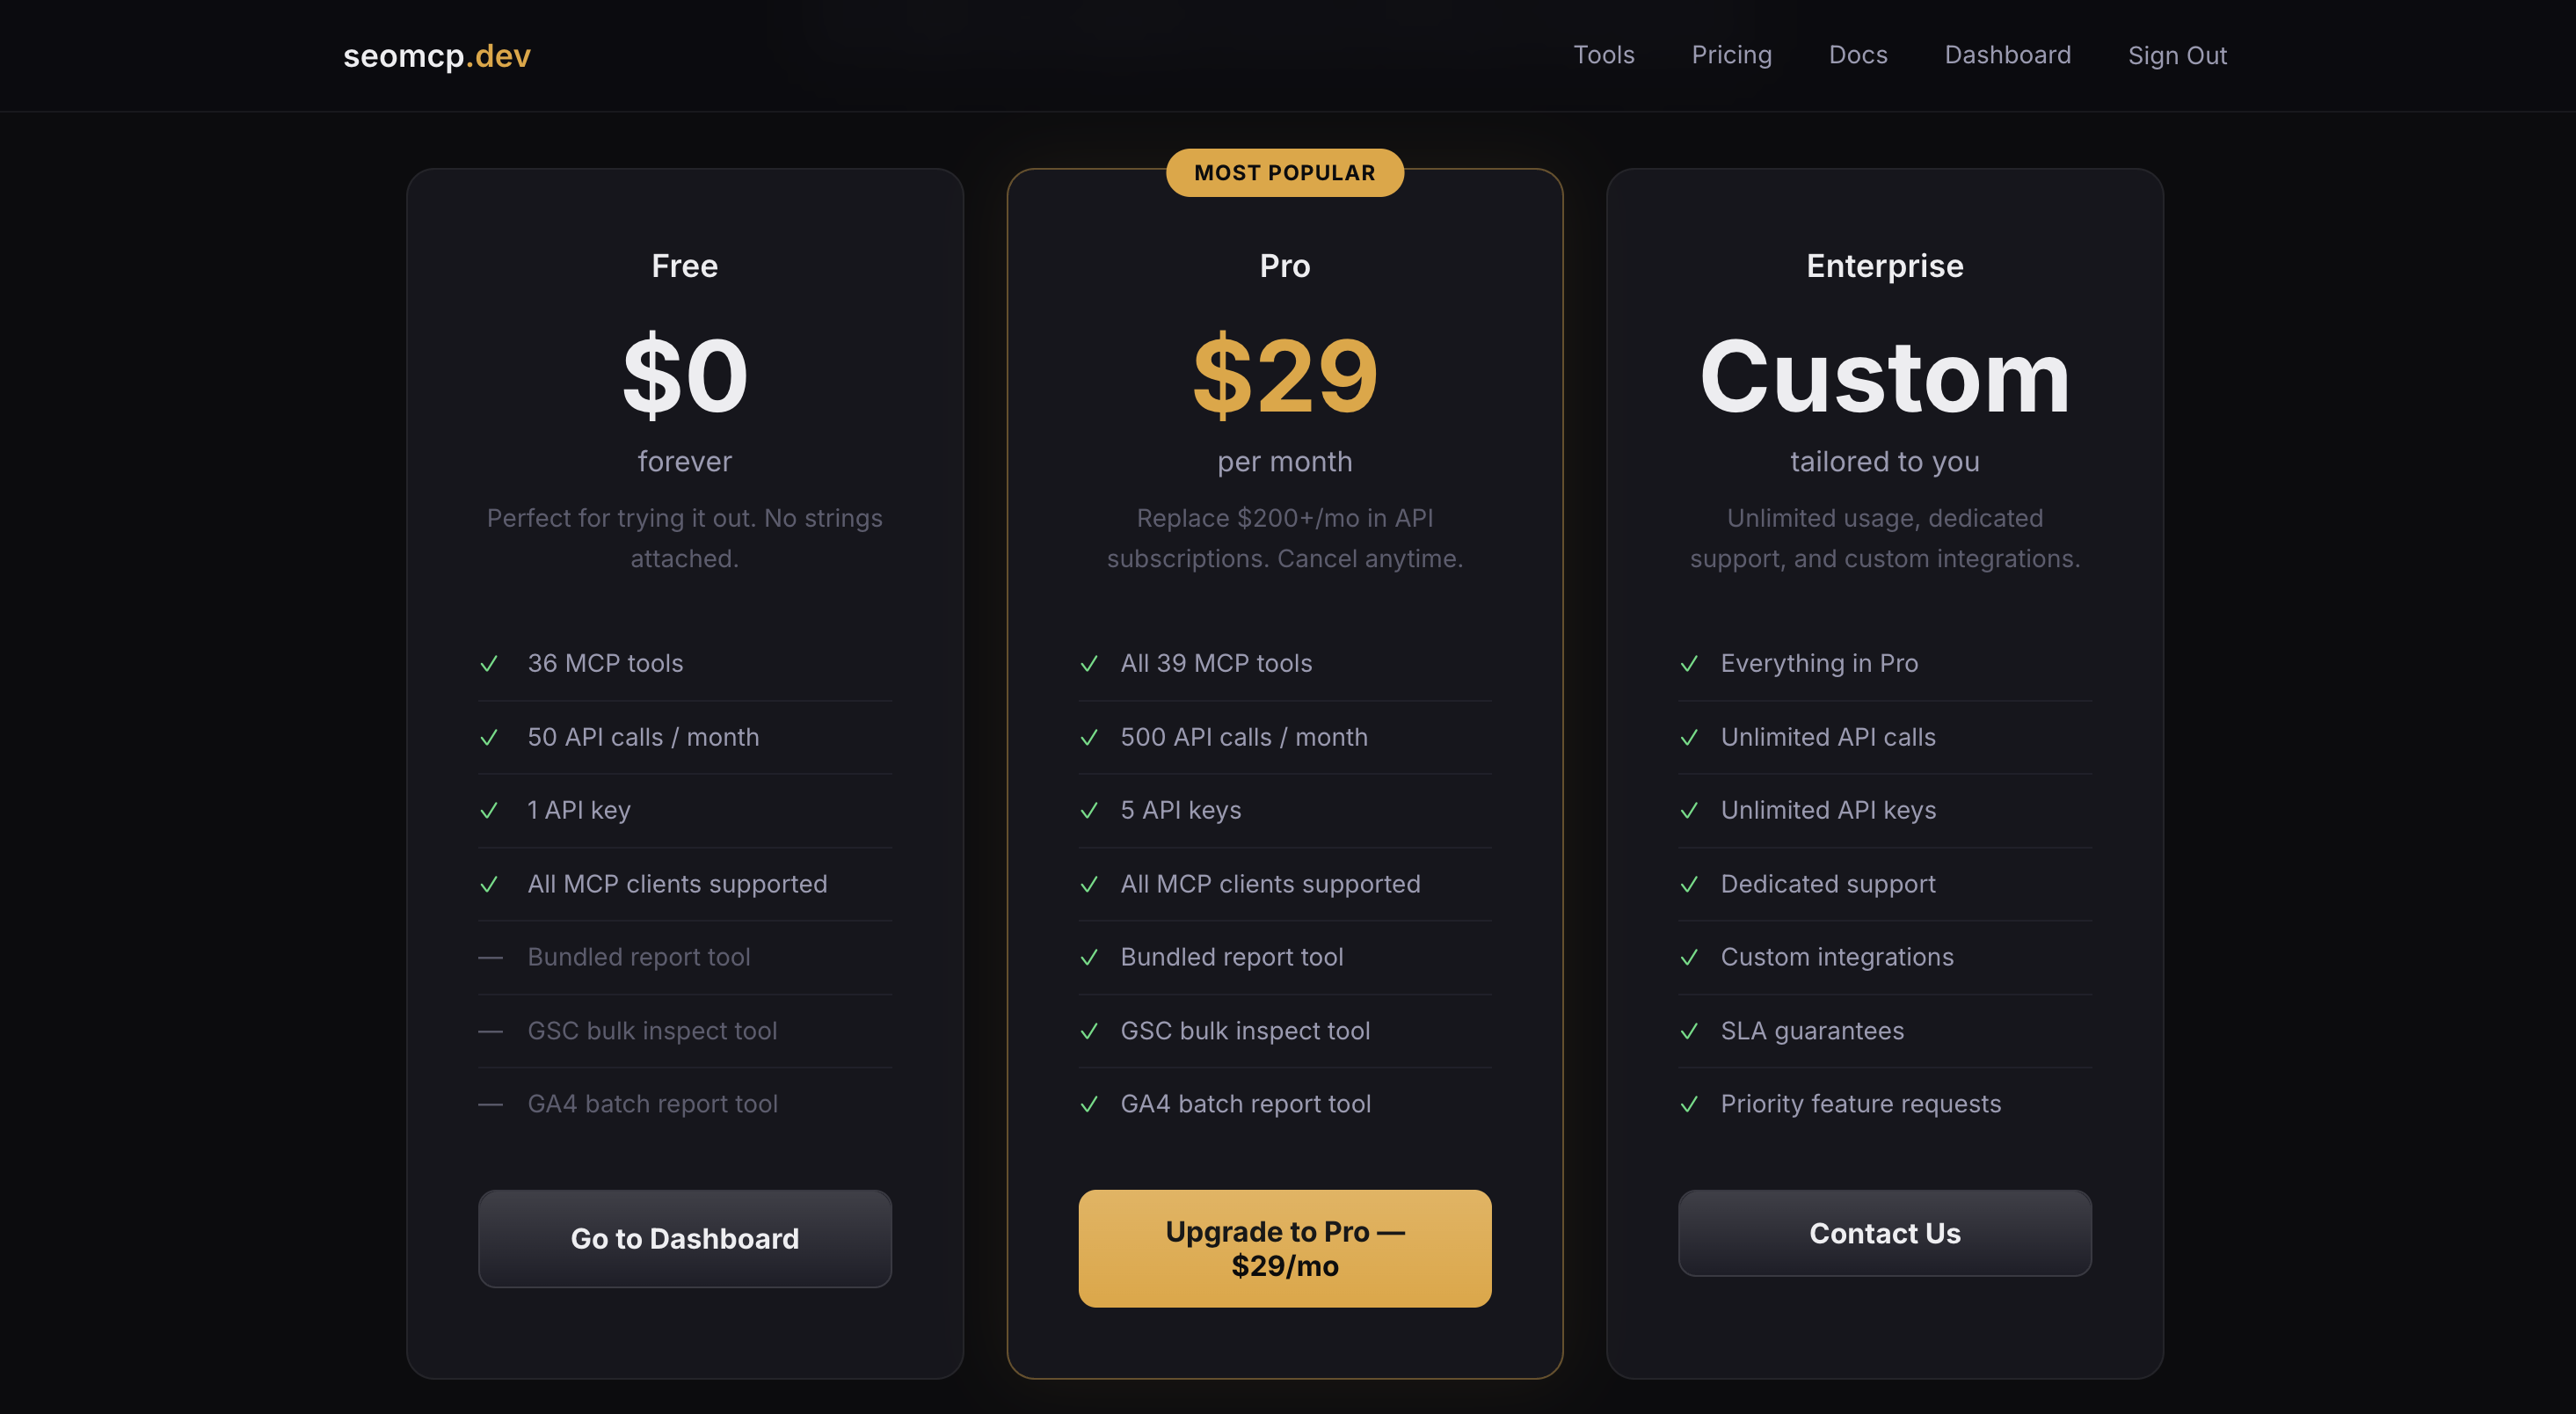Open the Tools page from the navigation
2576x1414 pixels.
tap(1603, 55)
